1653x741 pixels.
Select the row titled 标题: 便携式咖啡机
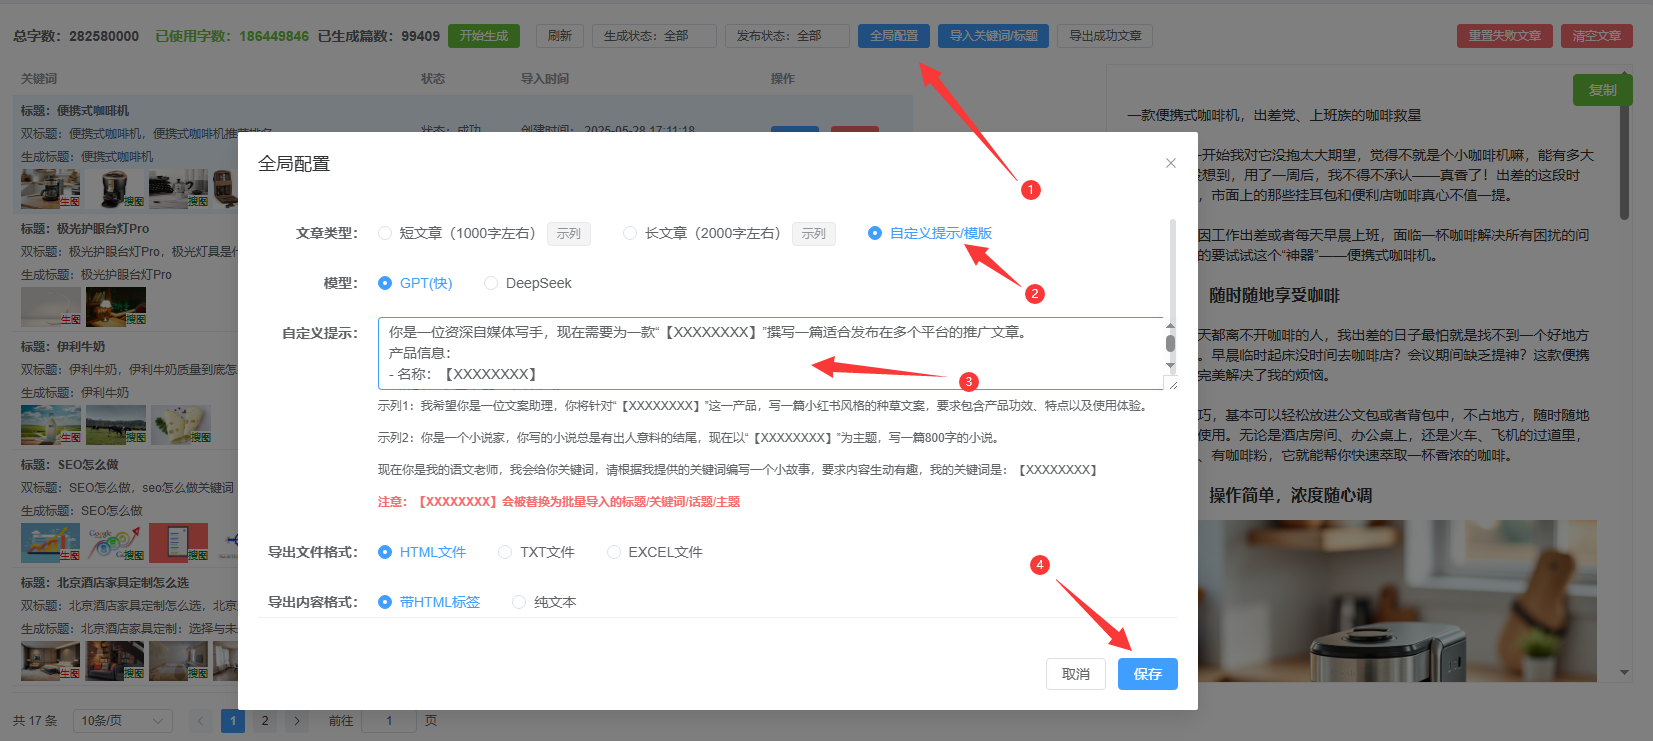click(x=75, y=111)
